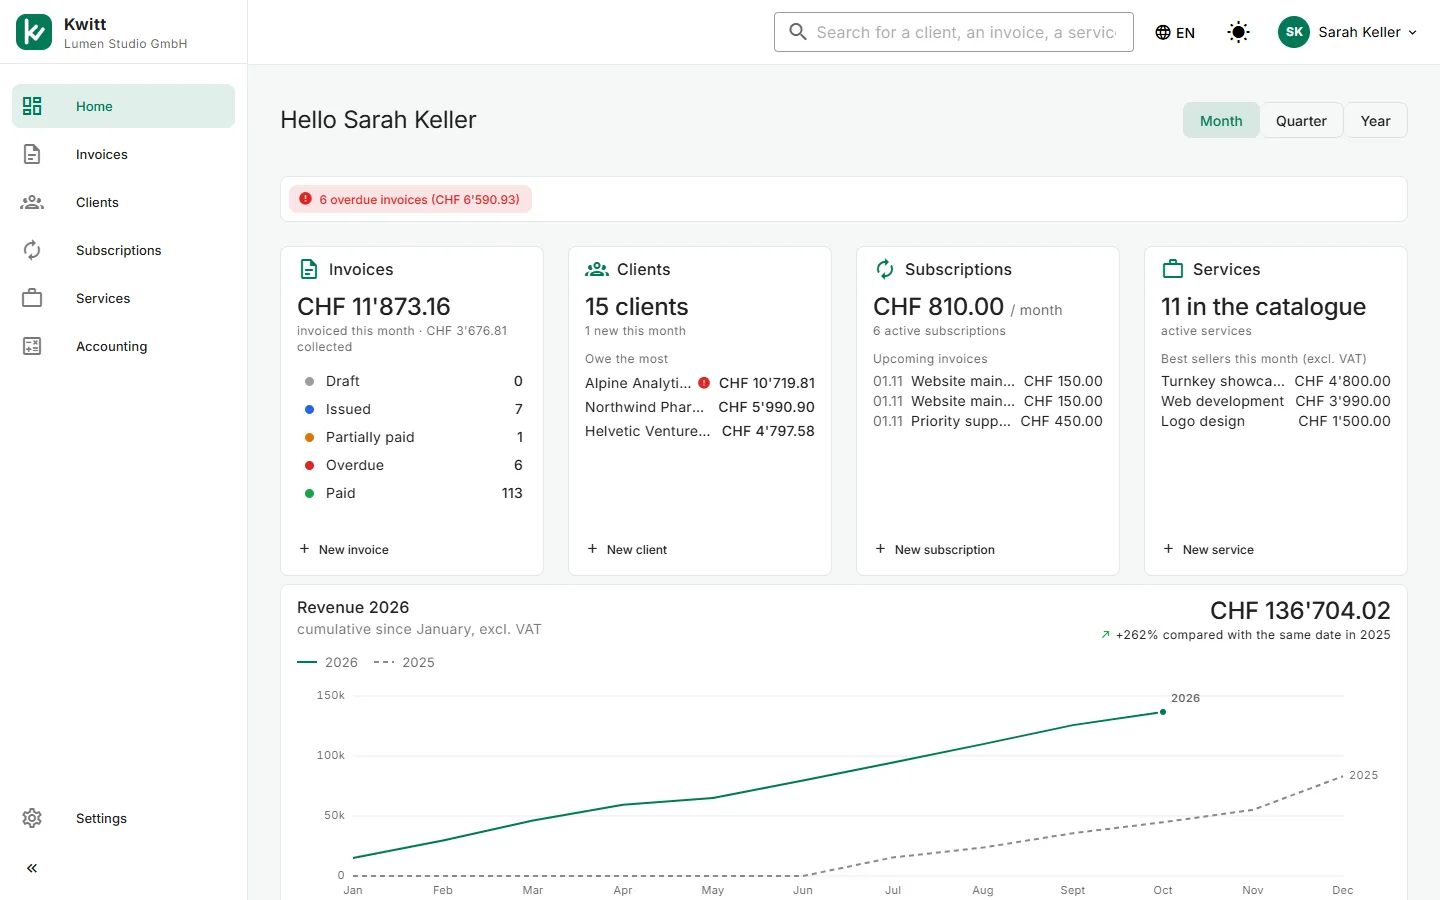Click plus icon beside New client
The image size is (1440, 900).
click(x=592, y=549)
